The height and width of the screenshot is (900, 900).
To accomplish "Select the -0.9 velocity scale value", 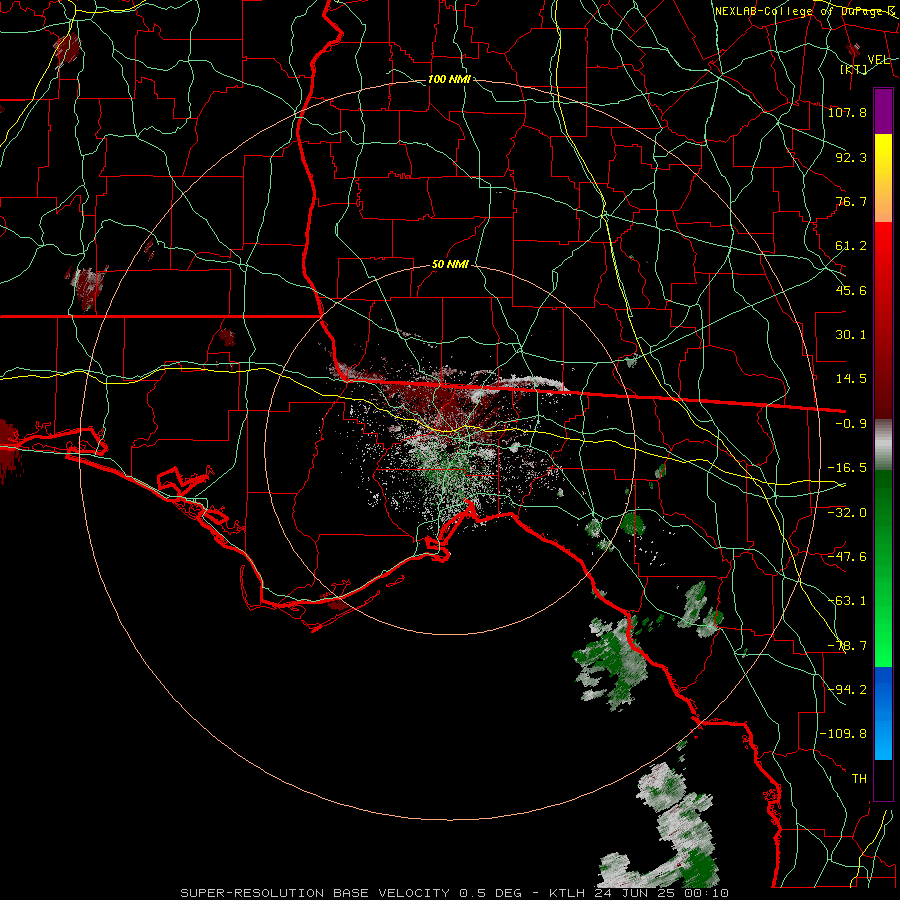I will tap(851, 424).
